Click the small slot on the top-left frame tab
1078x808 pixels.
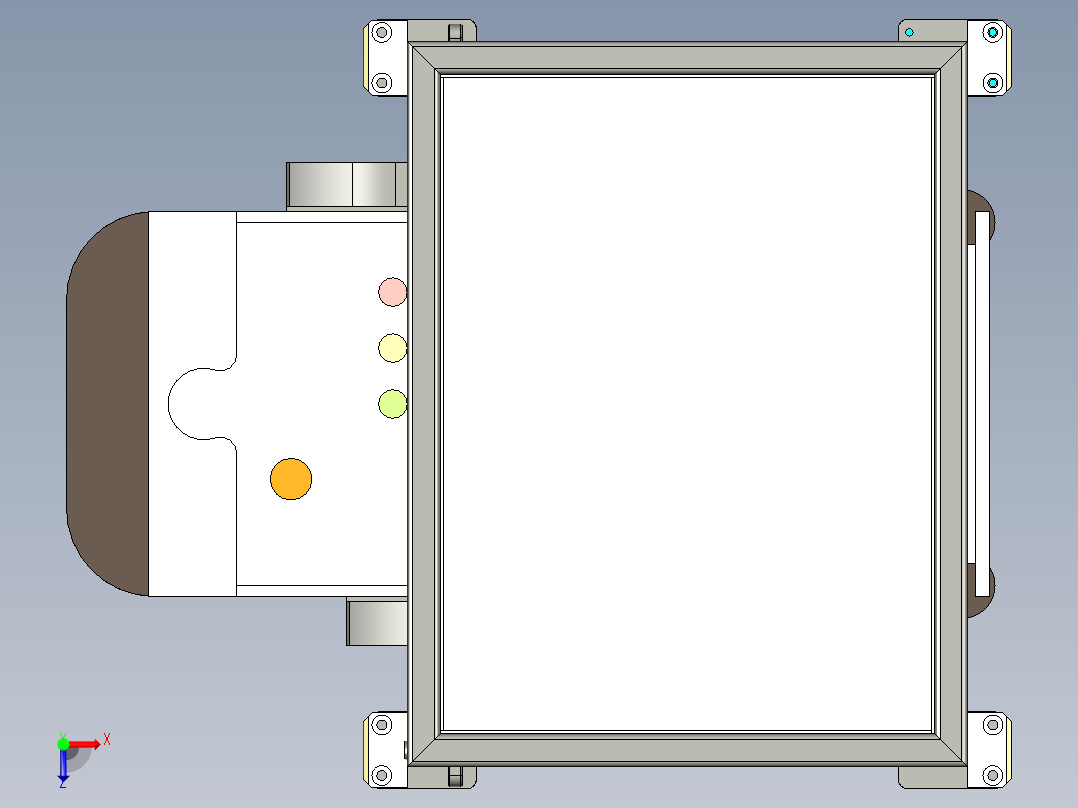[x=455, y=32]
